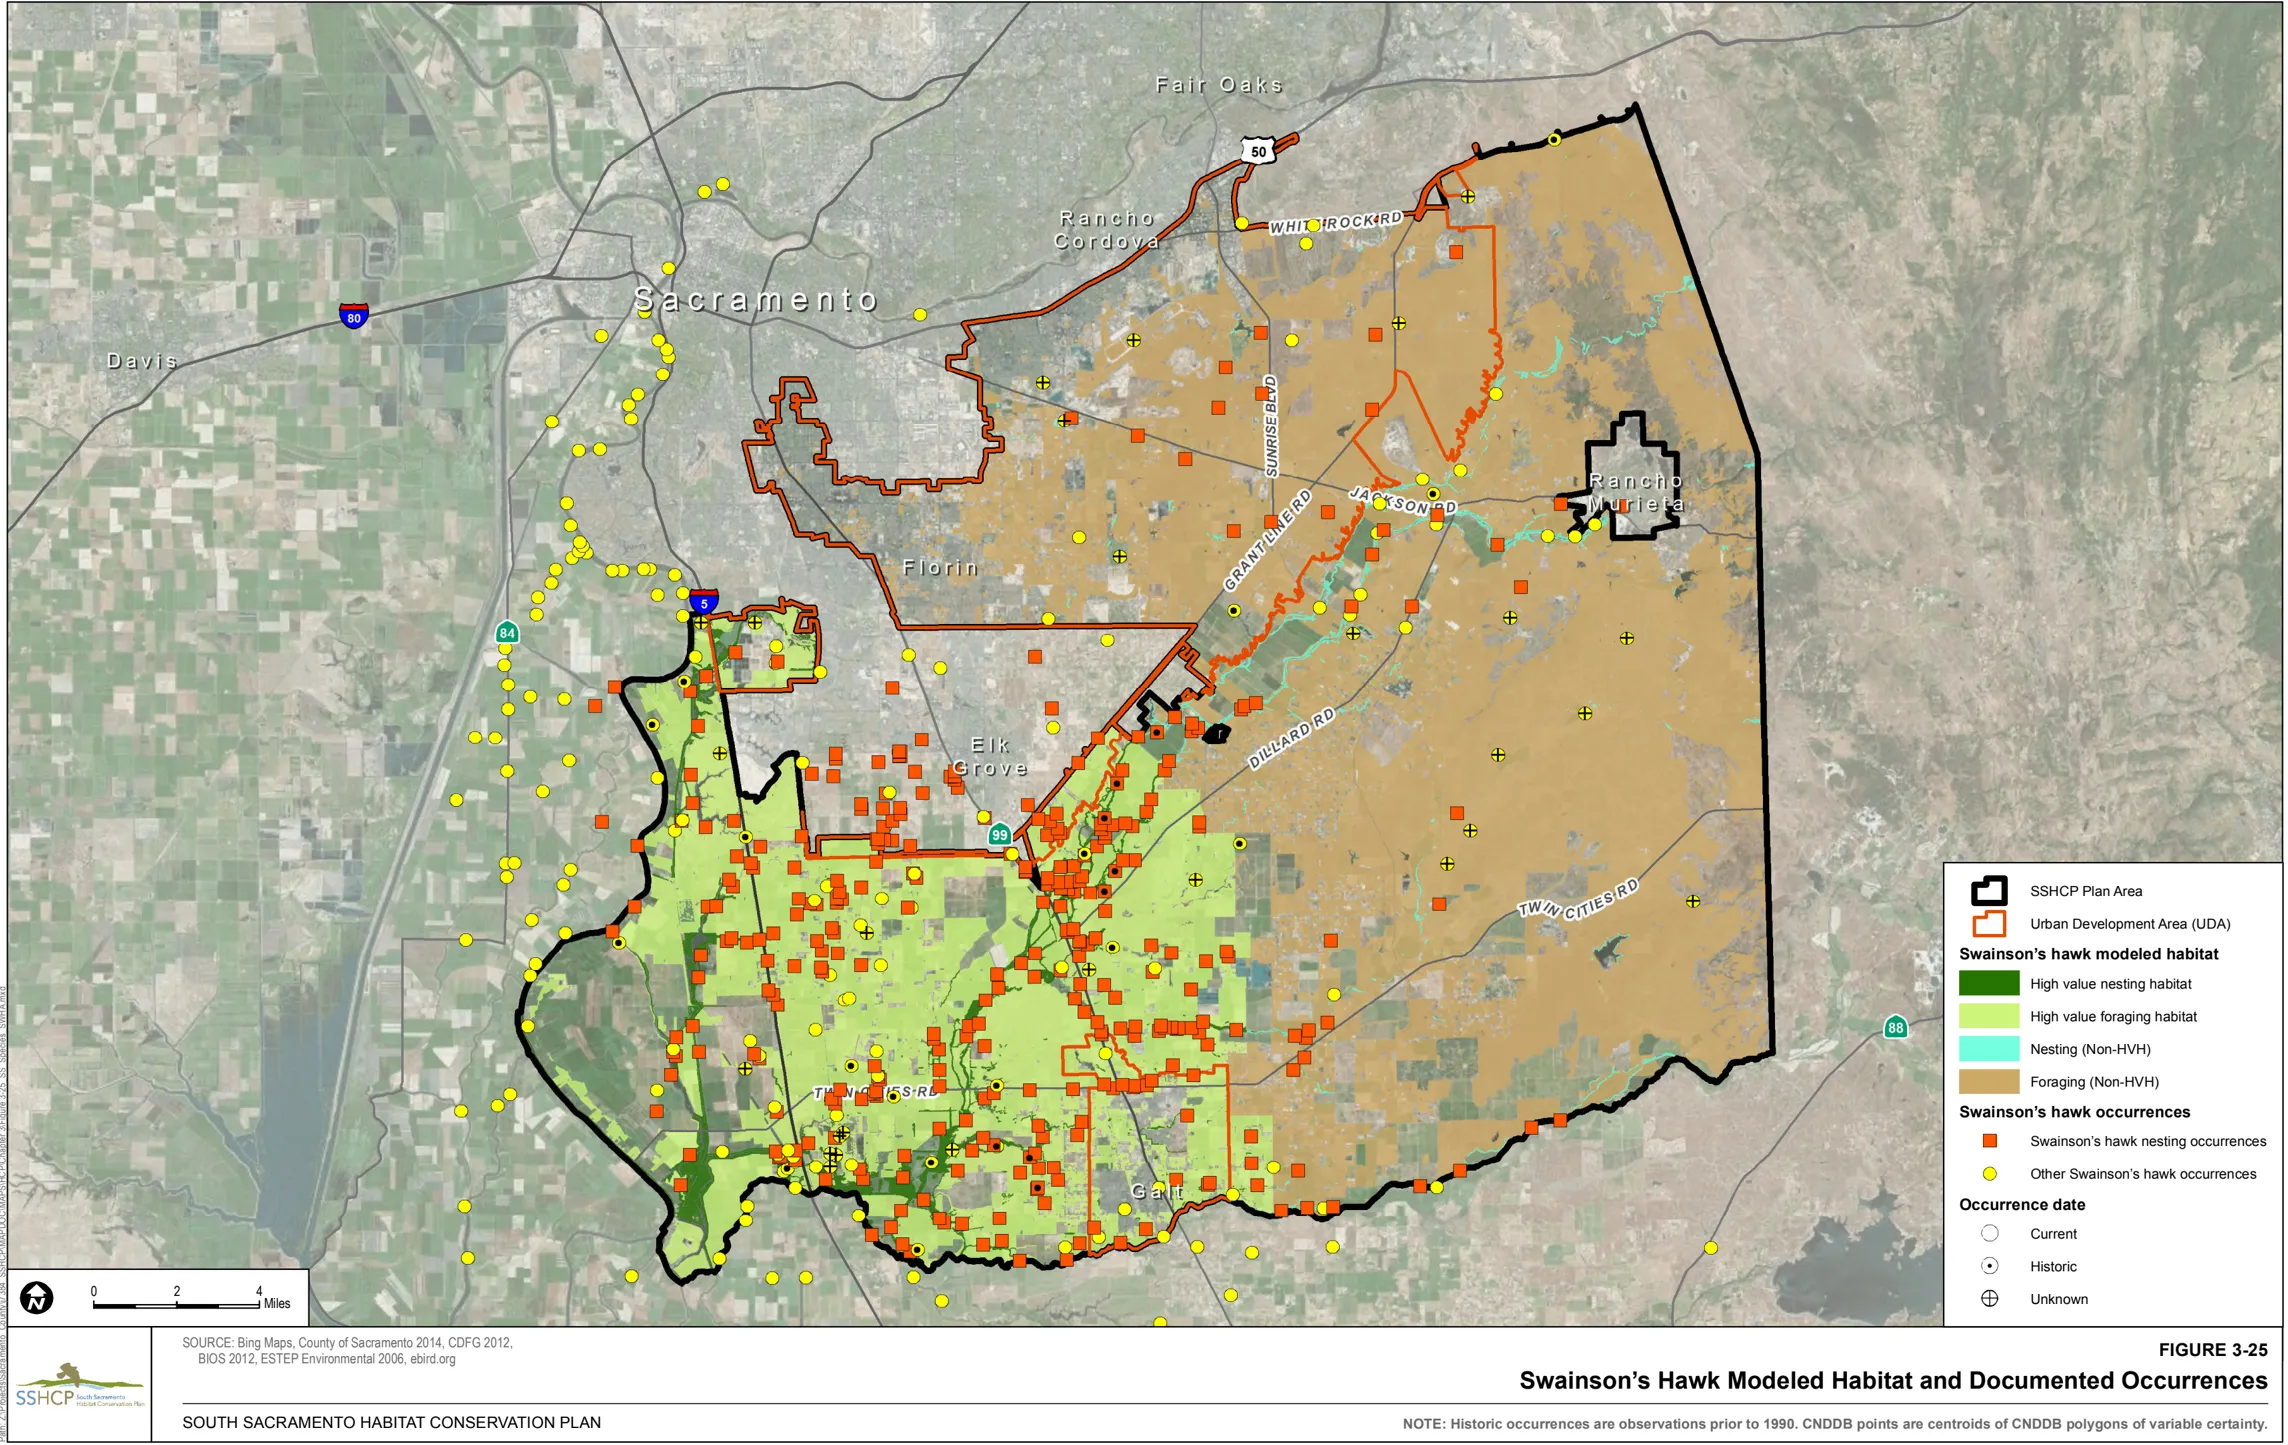Click the NOTE about historic occurrences

pos(1834,1424)
